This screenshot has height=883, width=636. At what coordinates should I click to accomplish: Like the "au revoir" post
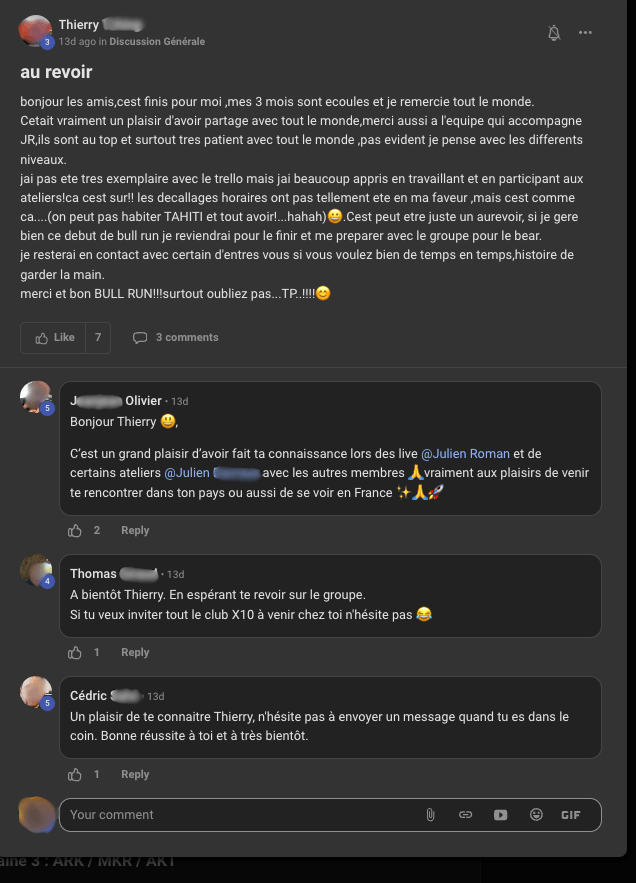pos(54,338)
